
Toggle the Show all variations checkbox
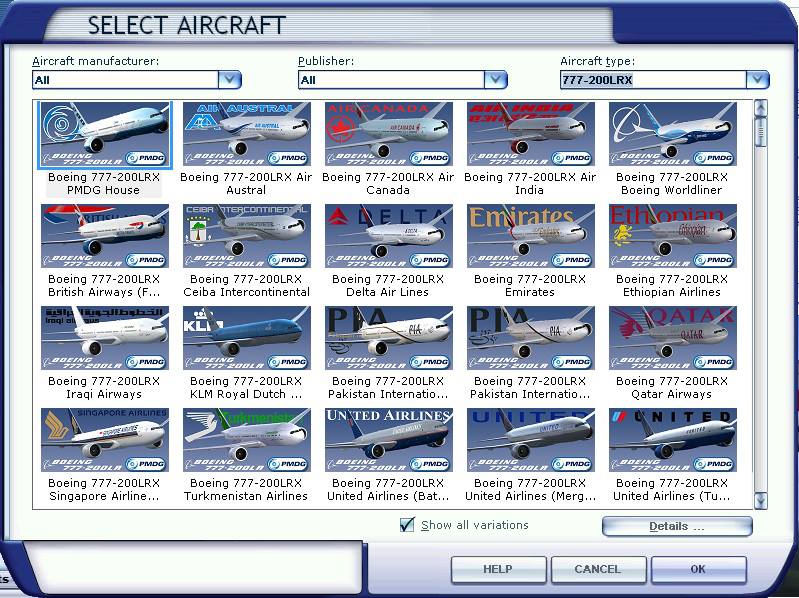(407, 524)
